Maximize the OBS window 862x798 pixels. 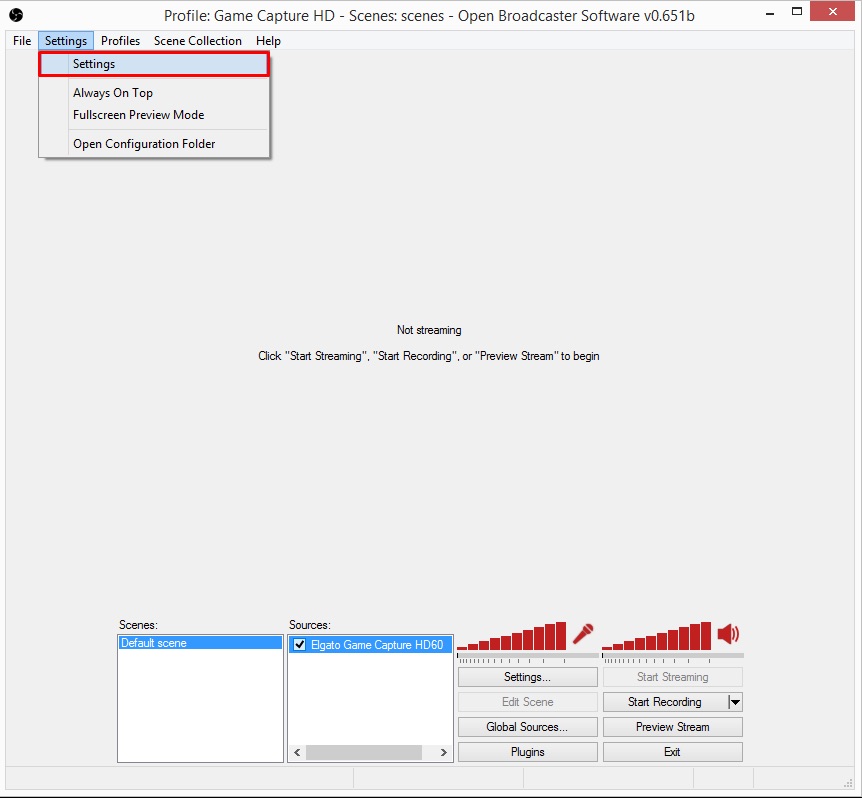tap(797, 12)
